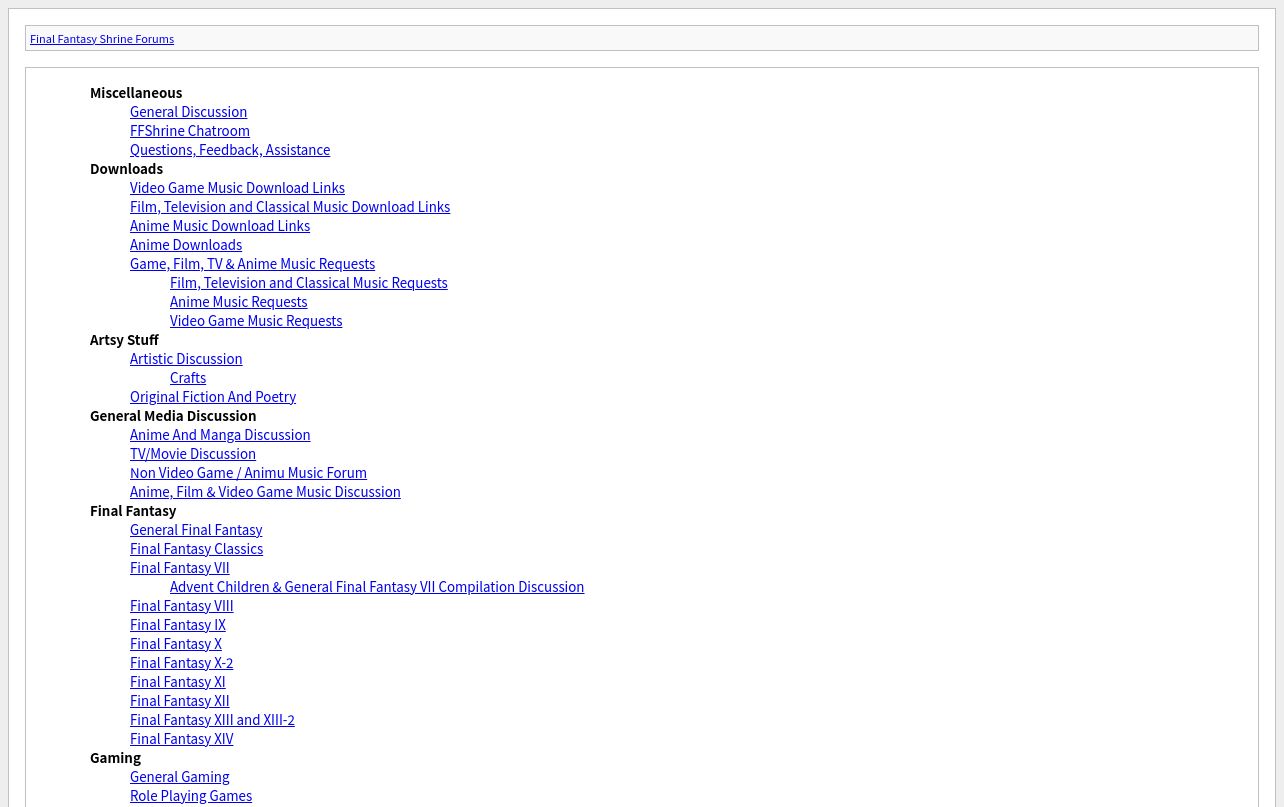Open the Final Fantasy VII forum

180,568
